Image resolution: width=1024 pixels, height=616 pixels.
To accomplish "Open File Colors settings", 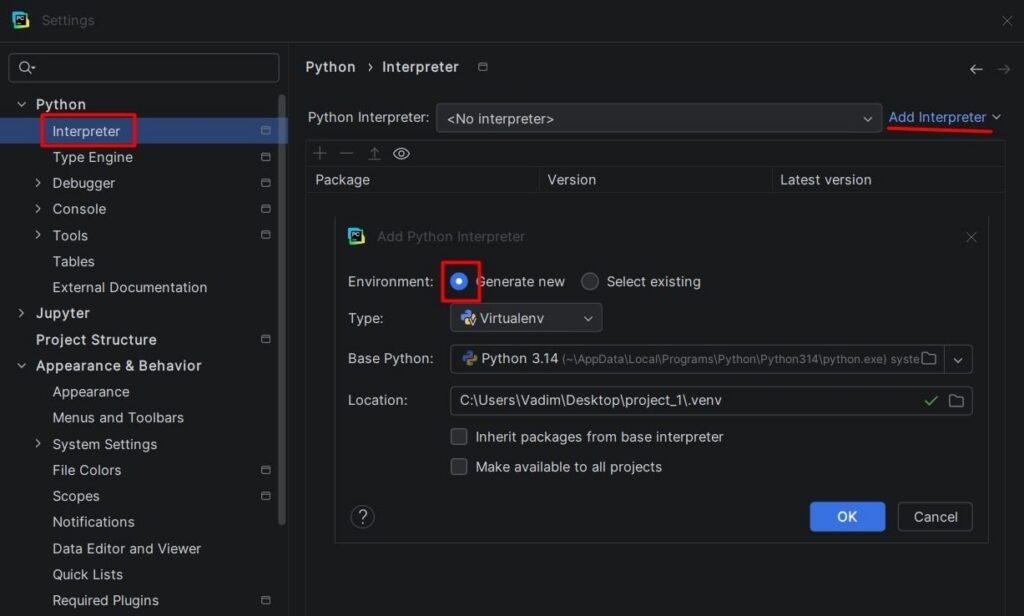I will [87, 470].
